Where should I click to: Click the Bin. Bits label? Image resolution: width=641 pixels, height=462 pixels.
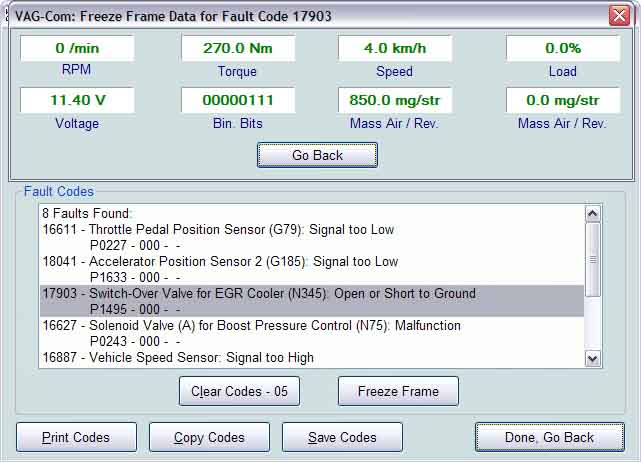(238, 123)
